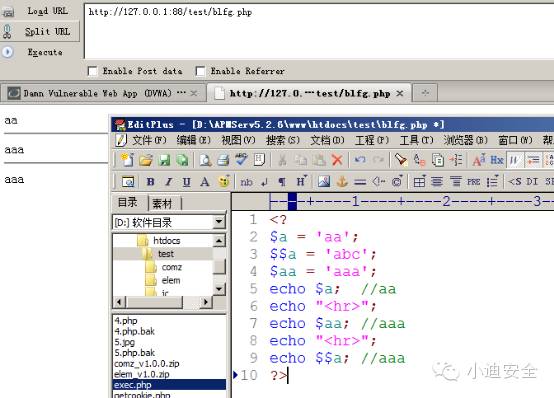Insert horizontal rule icon
This screenshot has height=398, width=554.
[360, 182]
